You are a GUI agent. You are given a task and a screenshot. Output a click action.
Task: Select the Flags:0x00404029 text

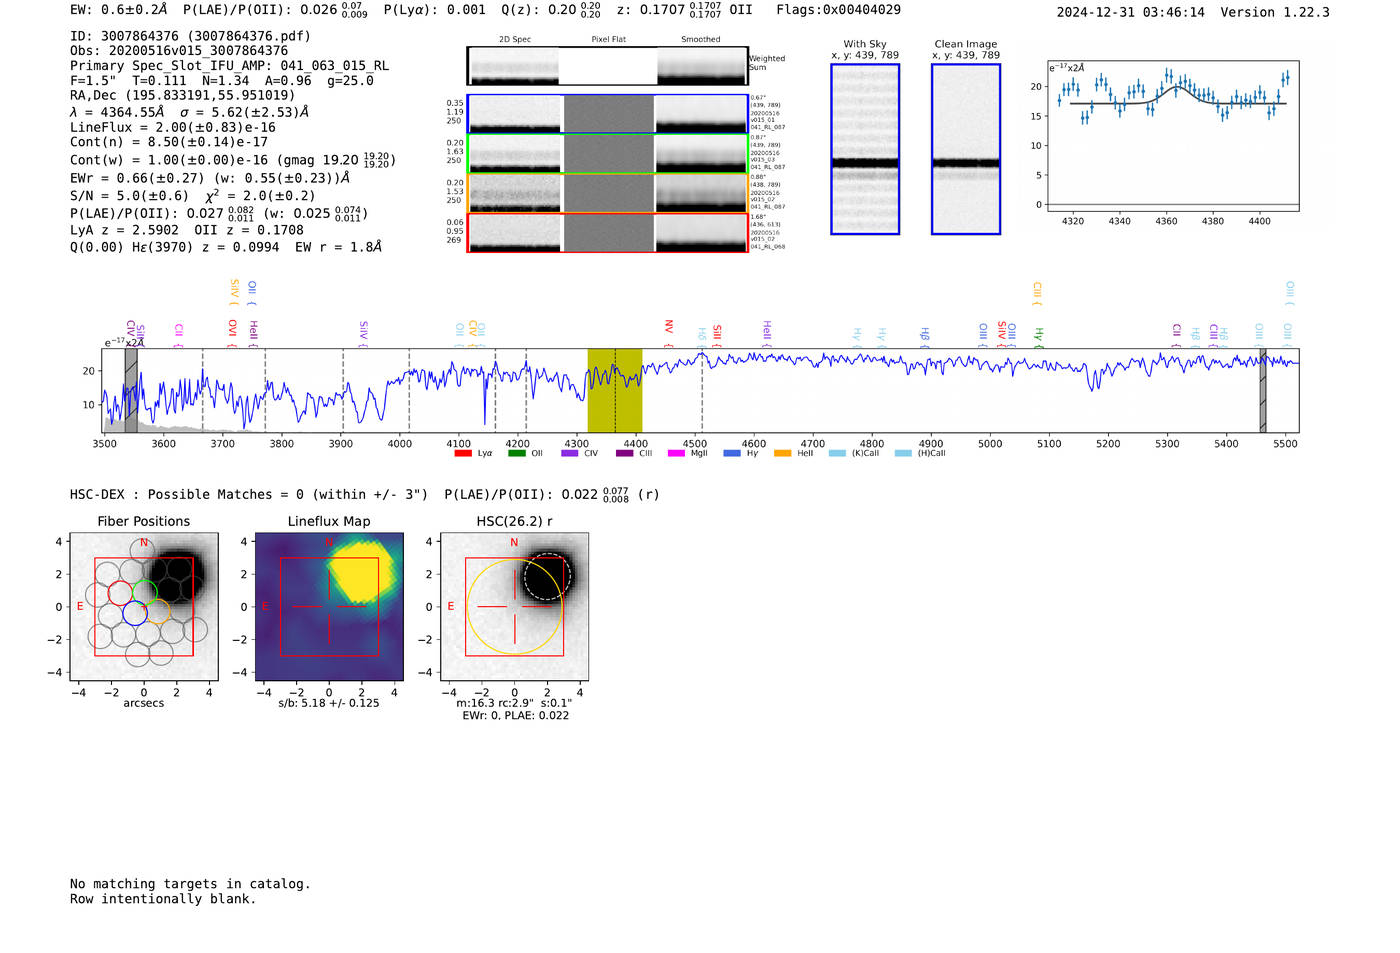coord(838,10)
